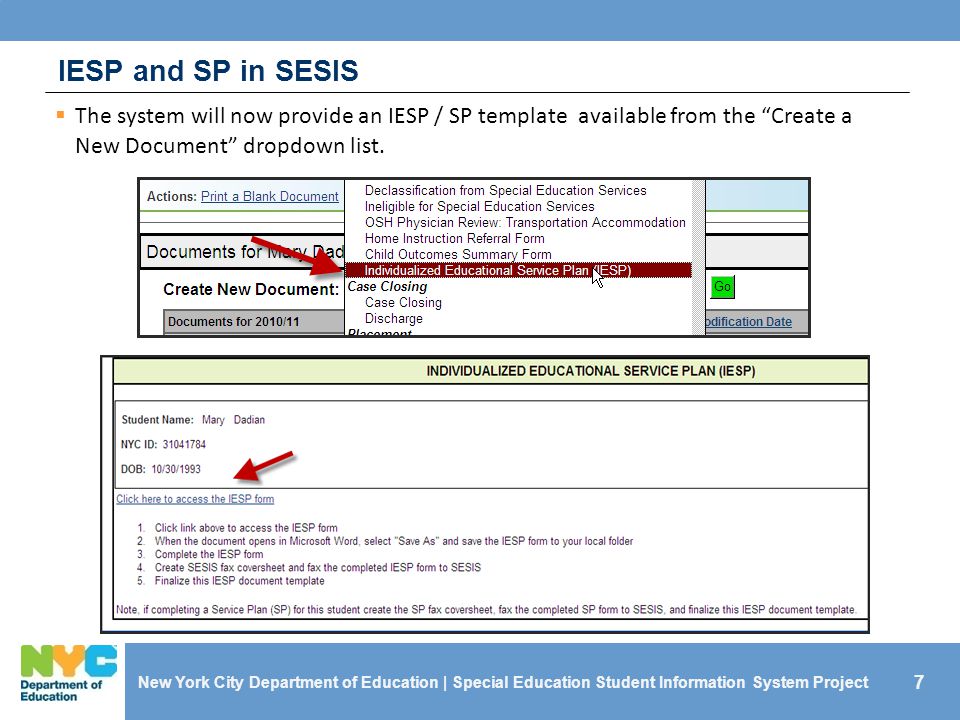Select the indented Case Closing option
The height and width of the screenshot is (720, 960).
point(403,302)
